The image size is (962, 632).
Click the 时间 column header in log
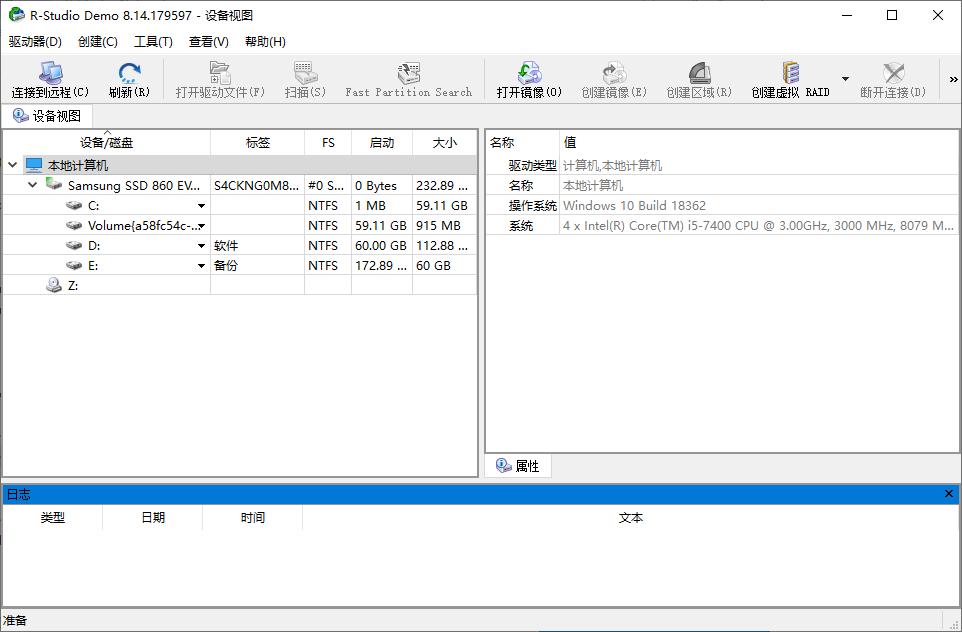pos(253,517)
